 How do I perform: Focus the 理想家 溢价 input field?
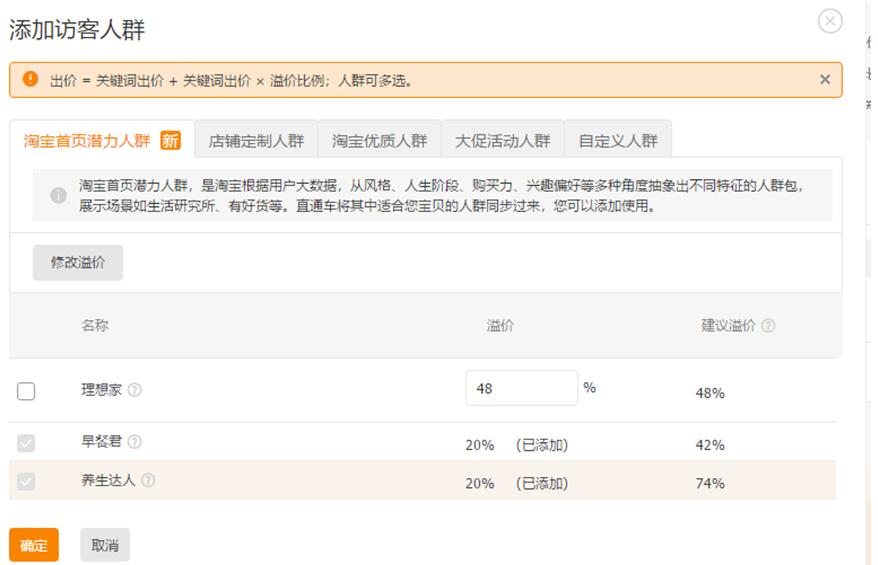coord(521,388)
